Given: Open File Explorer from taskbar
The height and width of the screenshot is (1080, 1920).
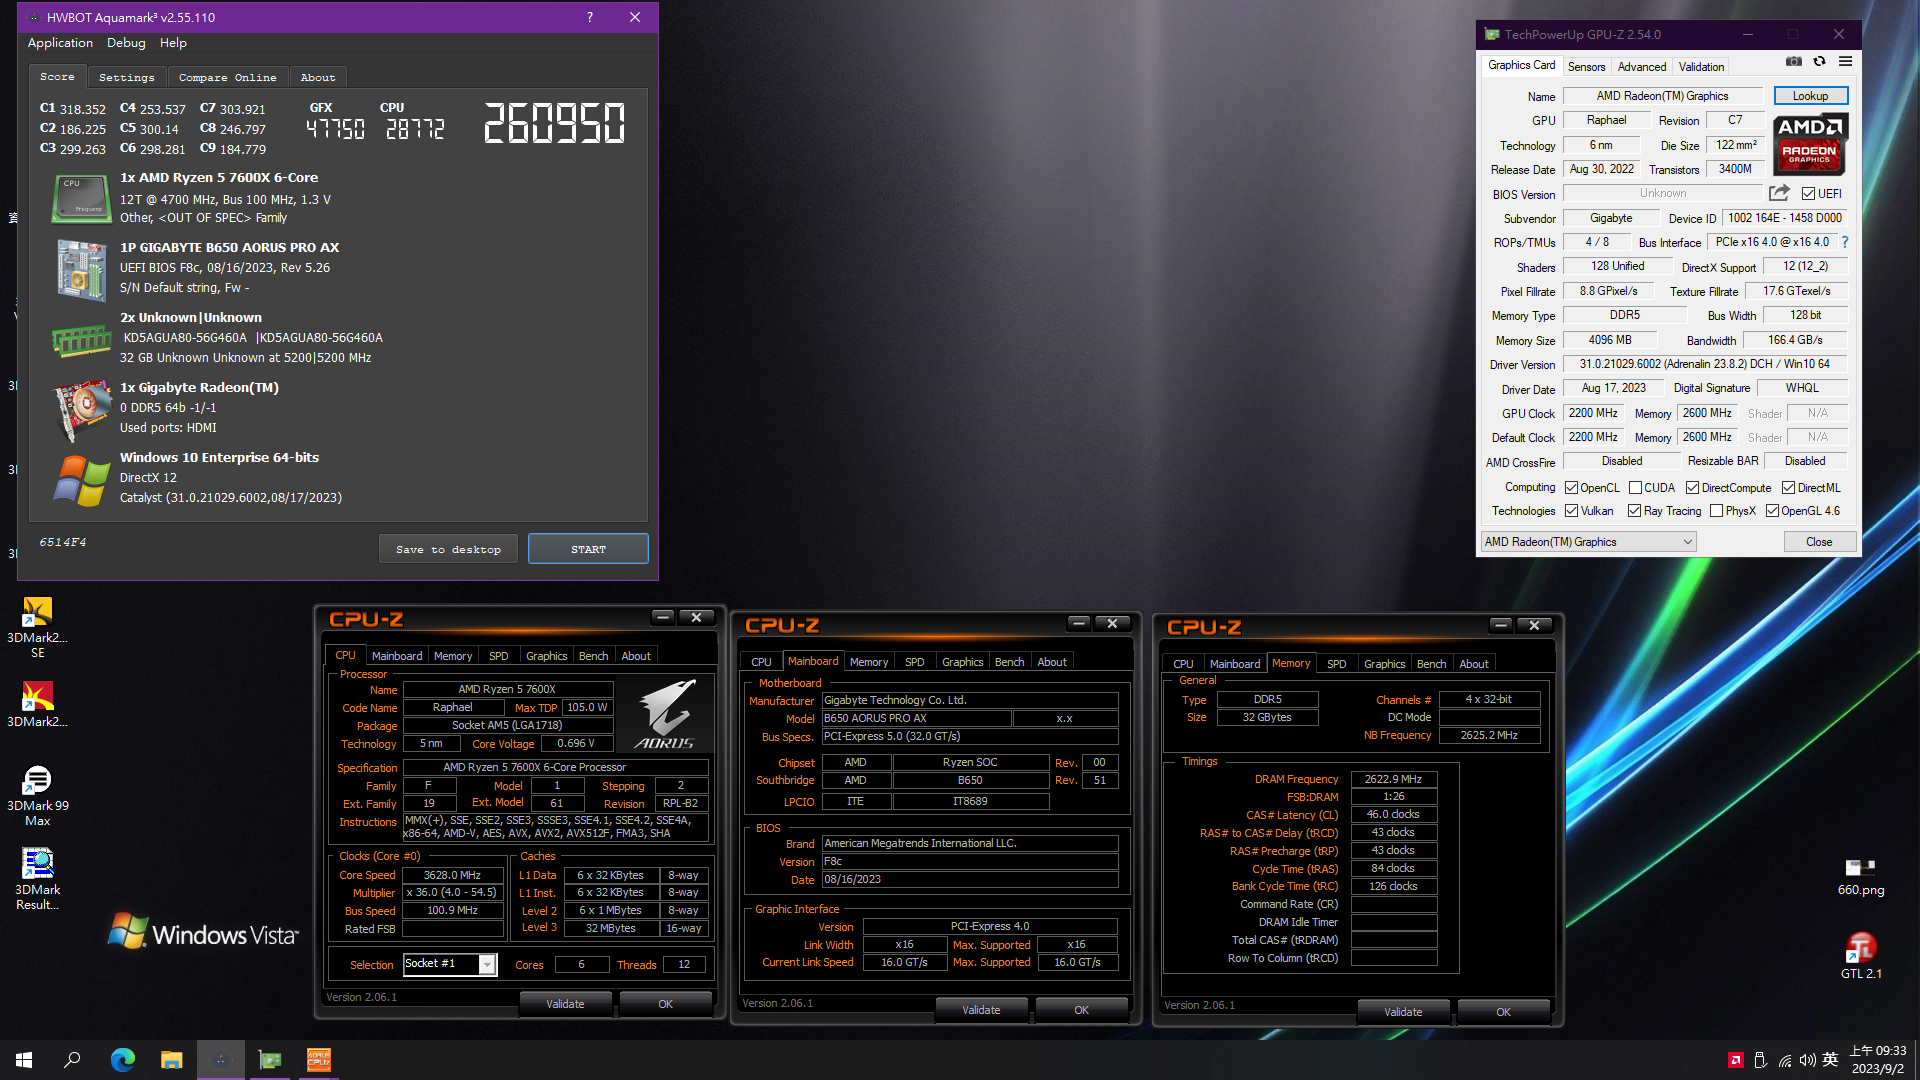Looking at the screenshot, I should [171, 1060].
